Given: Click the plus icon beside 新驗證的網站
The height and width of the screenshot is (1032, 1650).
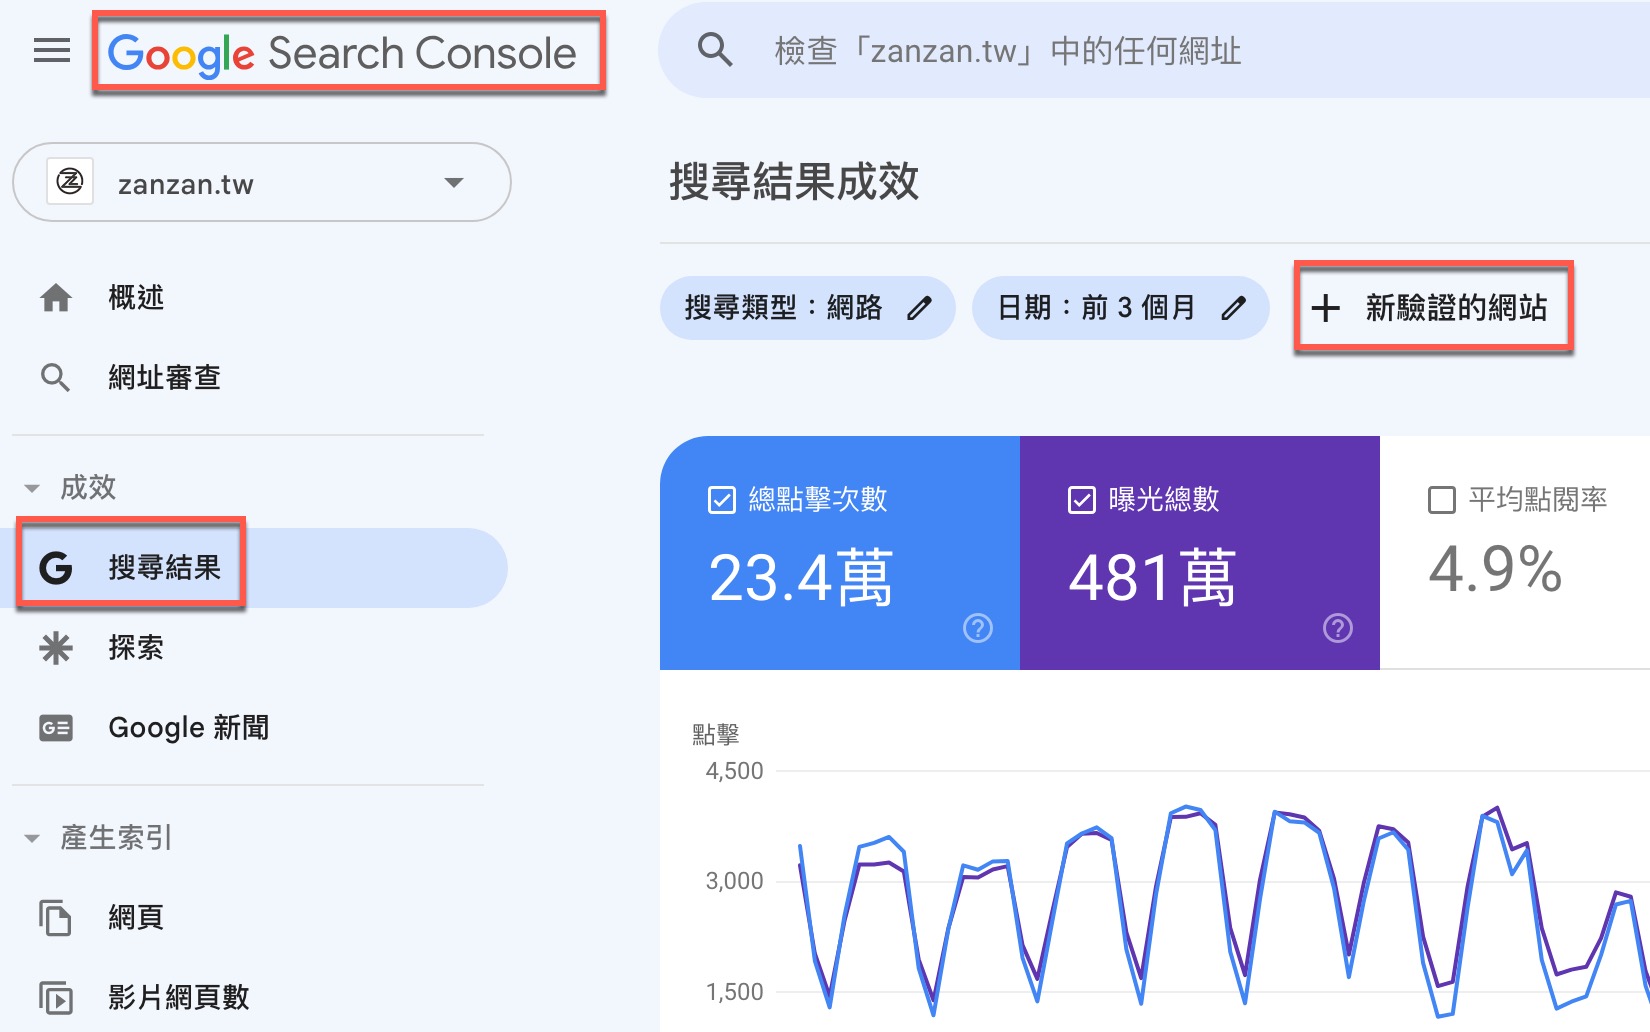Looking at the screenshot, I should 1325,308.
